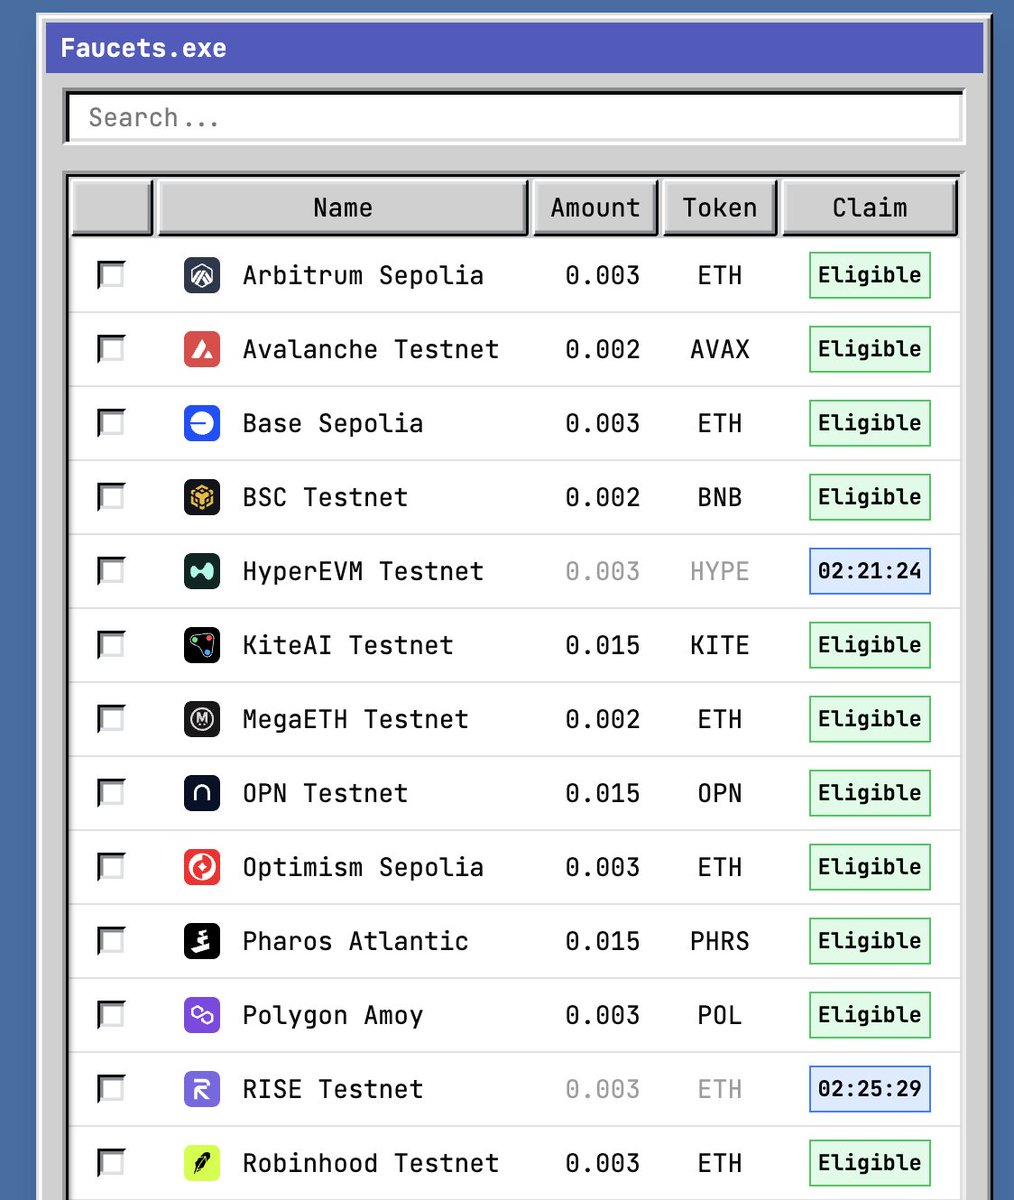The width and height of the screenshot is (1014, 1200).
Task: Click the Pharos Atlantic name text
Action: [356, 941]
